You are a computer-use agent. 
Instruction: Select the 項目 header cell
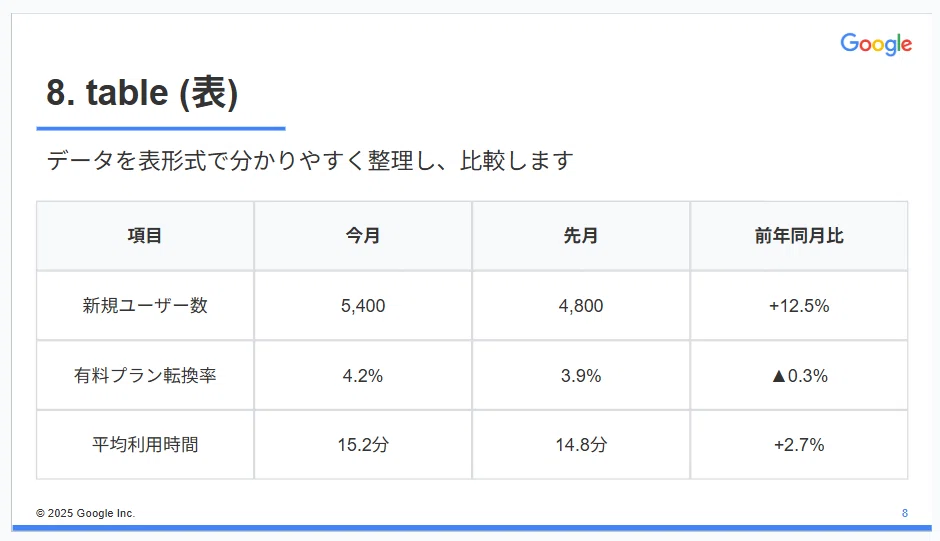point(145,236)
